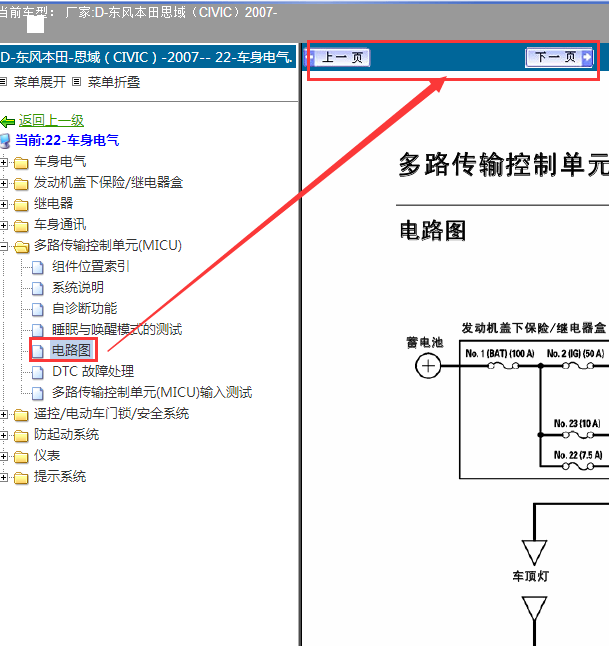Select the 仪表 folder label
The height and width of the screenshot is (646, 609).
coord(47,456)
